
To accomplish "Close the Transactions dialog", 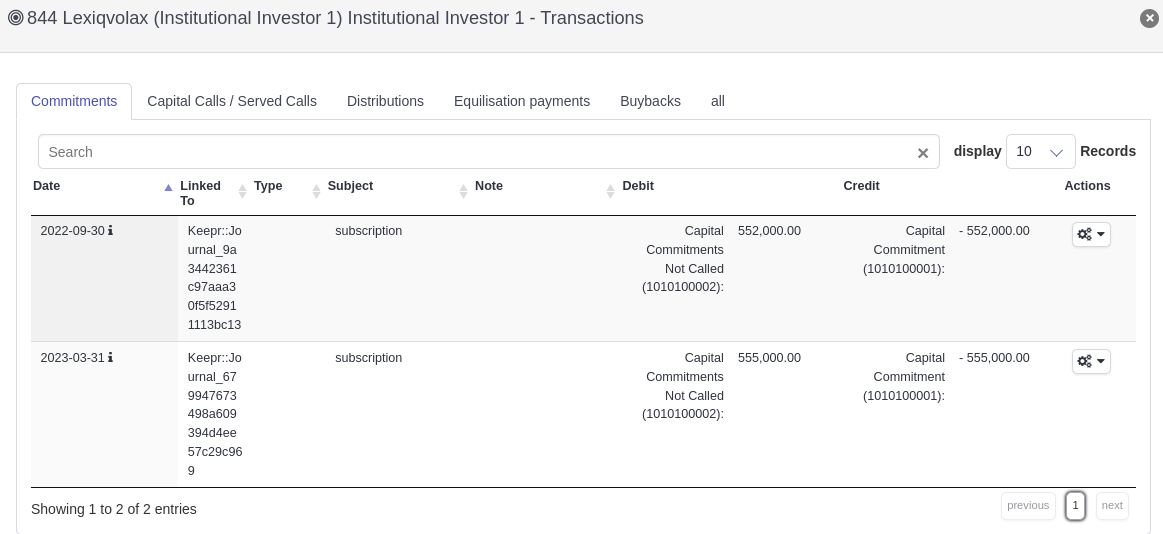I will (1149, 18).
